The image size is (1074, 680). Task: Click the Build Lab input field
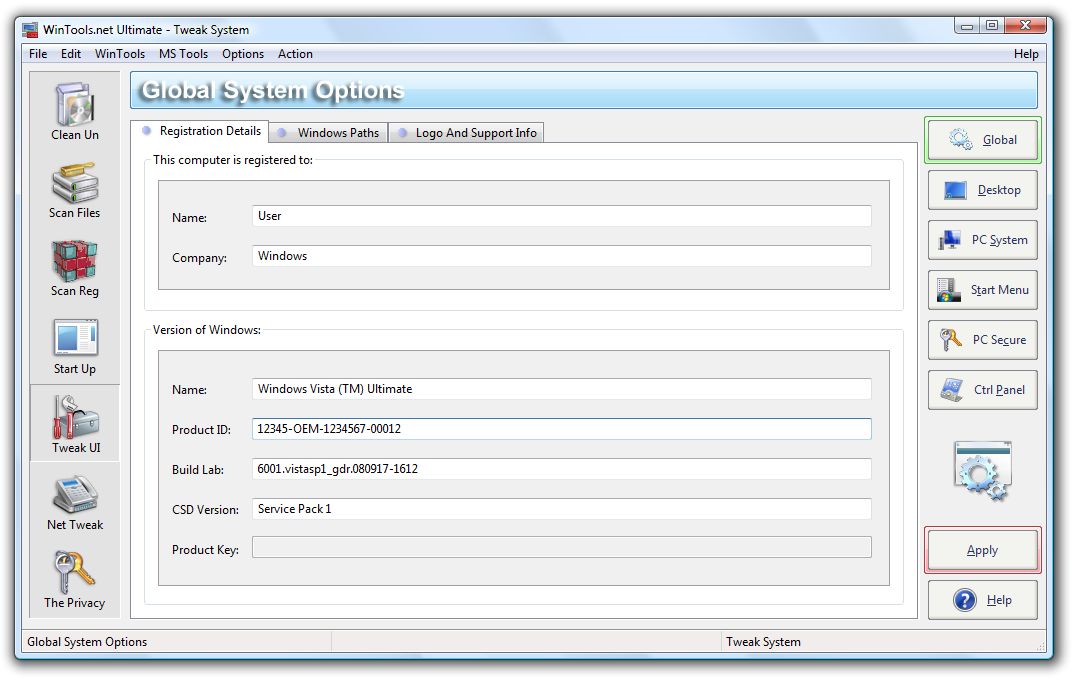tap(562, 468)
